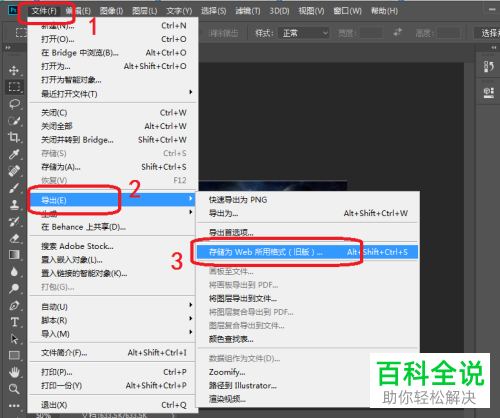Choose 文件简介(F)... menu entry

(113, 353)
